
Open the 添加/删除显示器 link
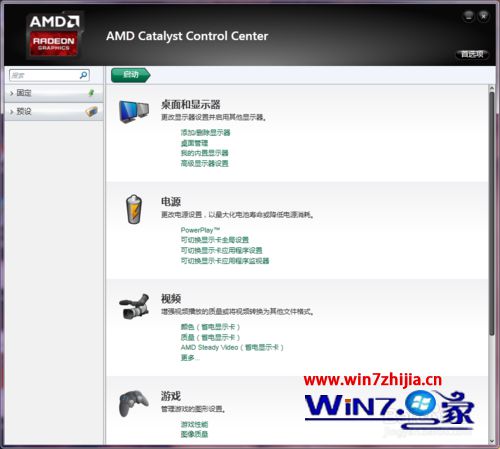(205, 133)
